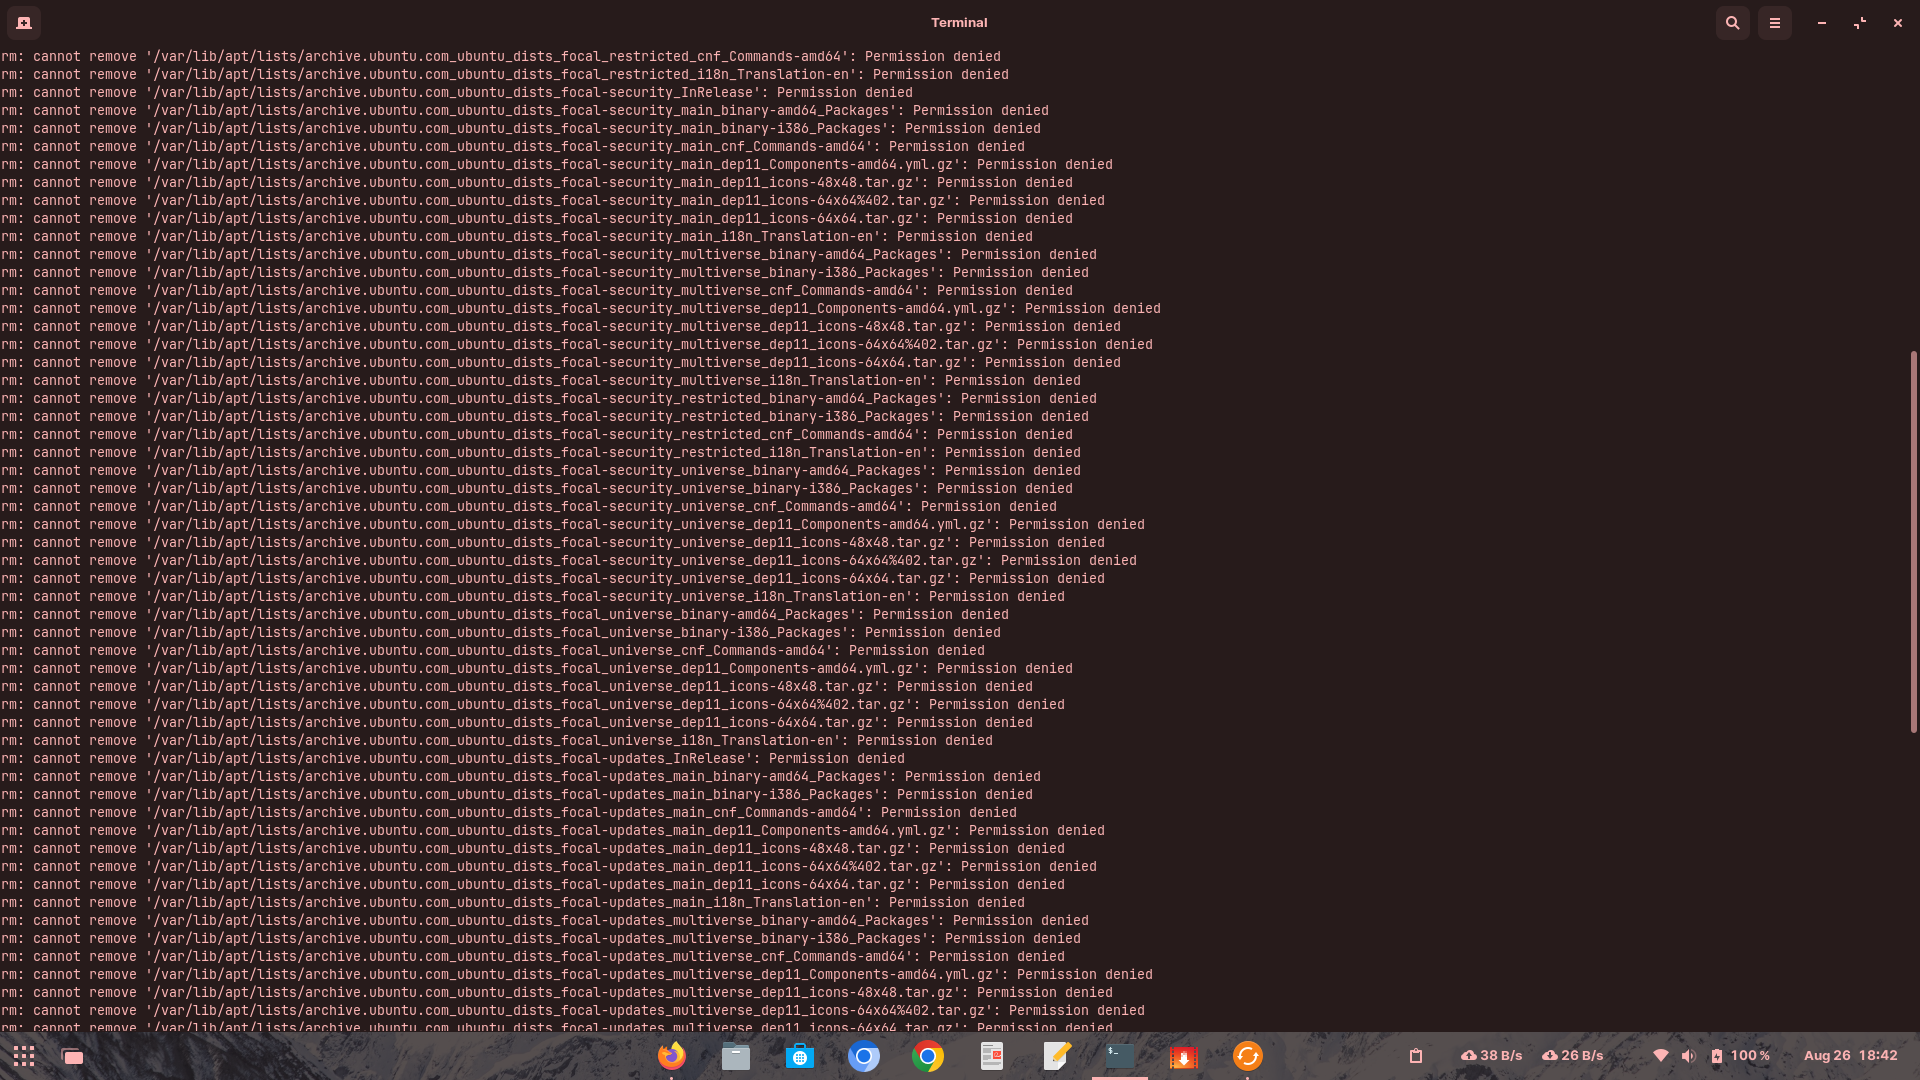Open the applications grid in the panel
The height and width of the screenshot is (1080, 1920).
(x=24, y=1056)
